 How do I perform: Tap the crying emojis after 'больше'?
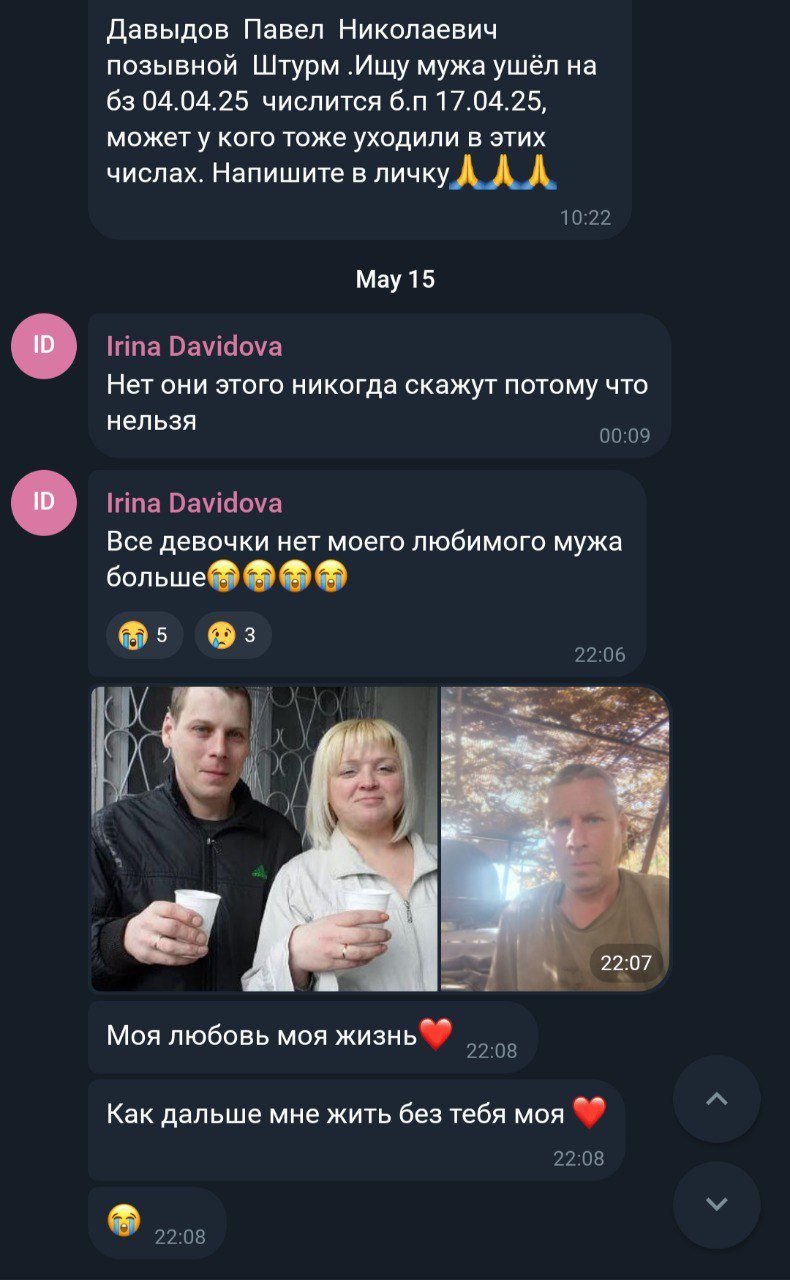tap(277, 578)
